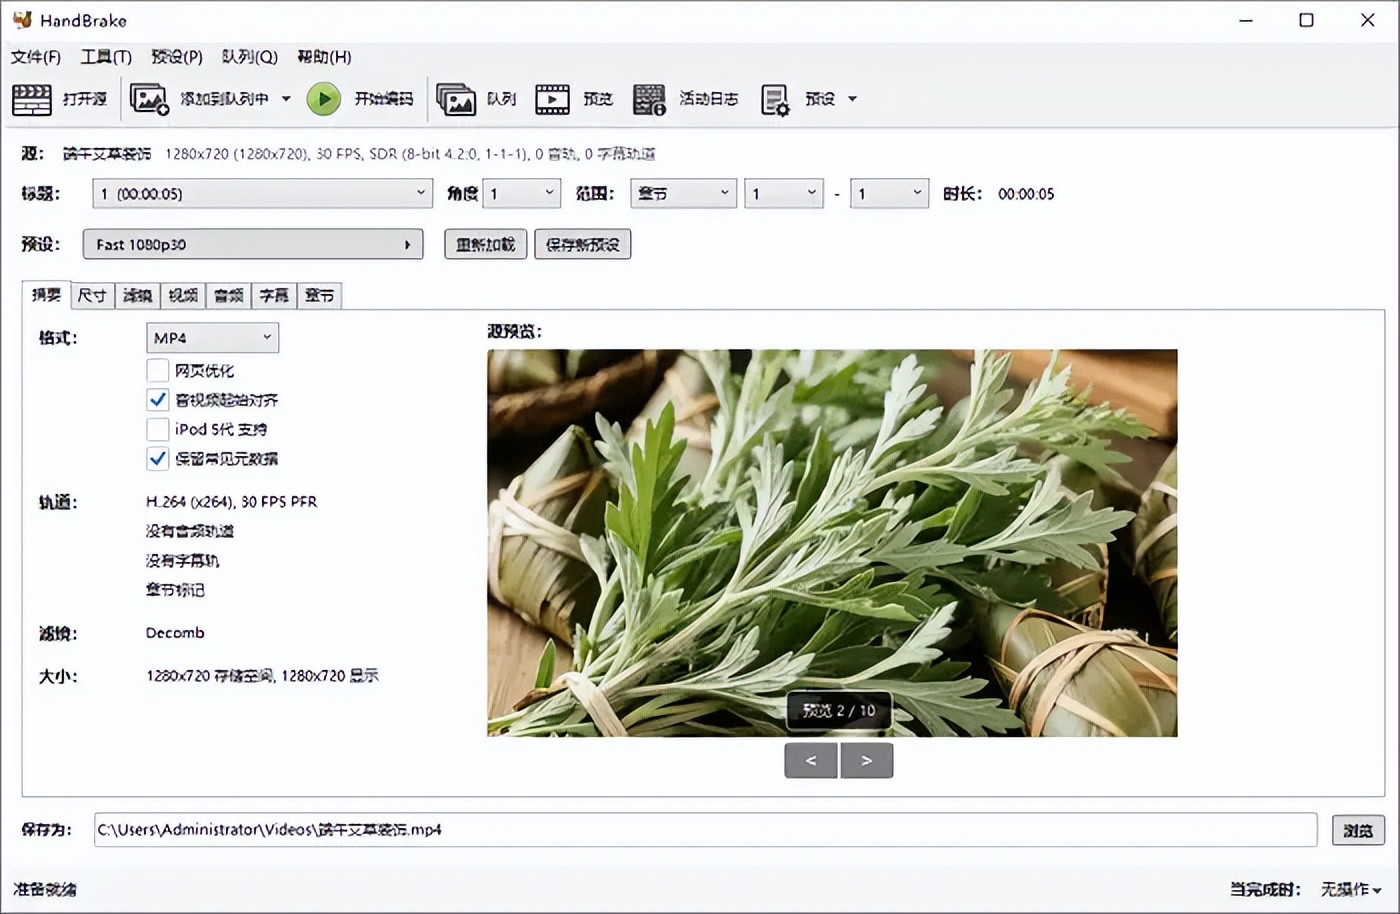Image resolution: width=1400 pixels, height=914 pixels.
Task: Start encoding with the green 开始编码 button
Action: 323,98
